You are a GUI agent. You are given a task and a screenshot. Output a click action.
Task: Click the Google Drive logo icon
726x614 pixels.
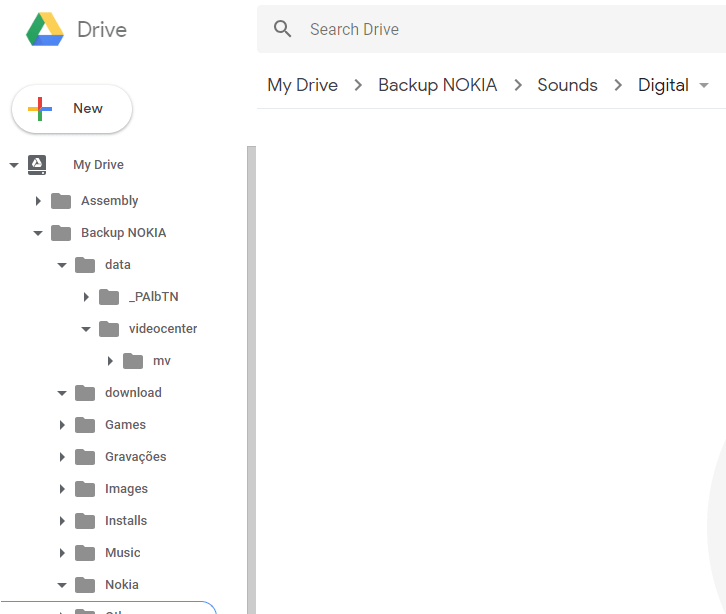45,29
